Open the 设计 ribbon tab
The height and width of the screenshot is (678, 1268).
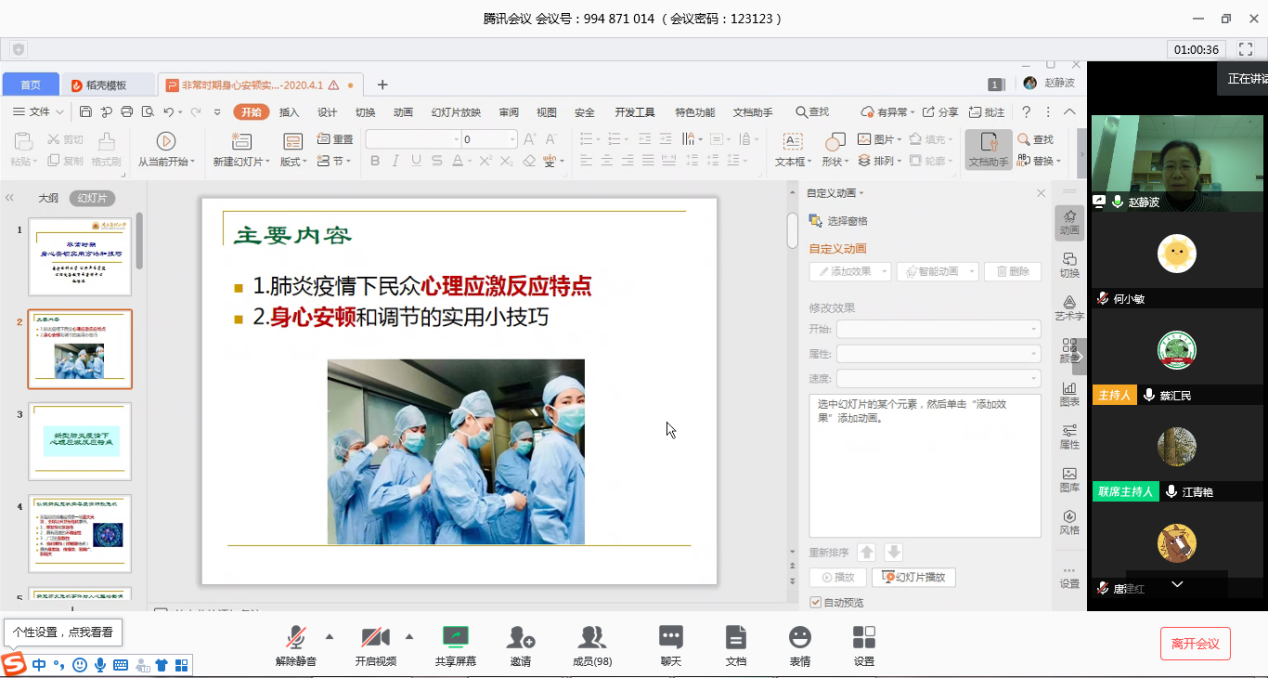point(327,112)
